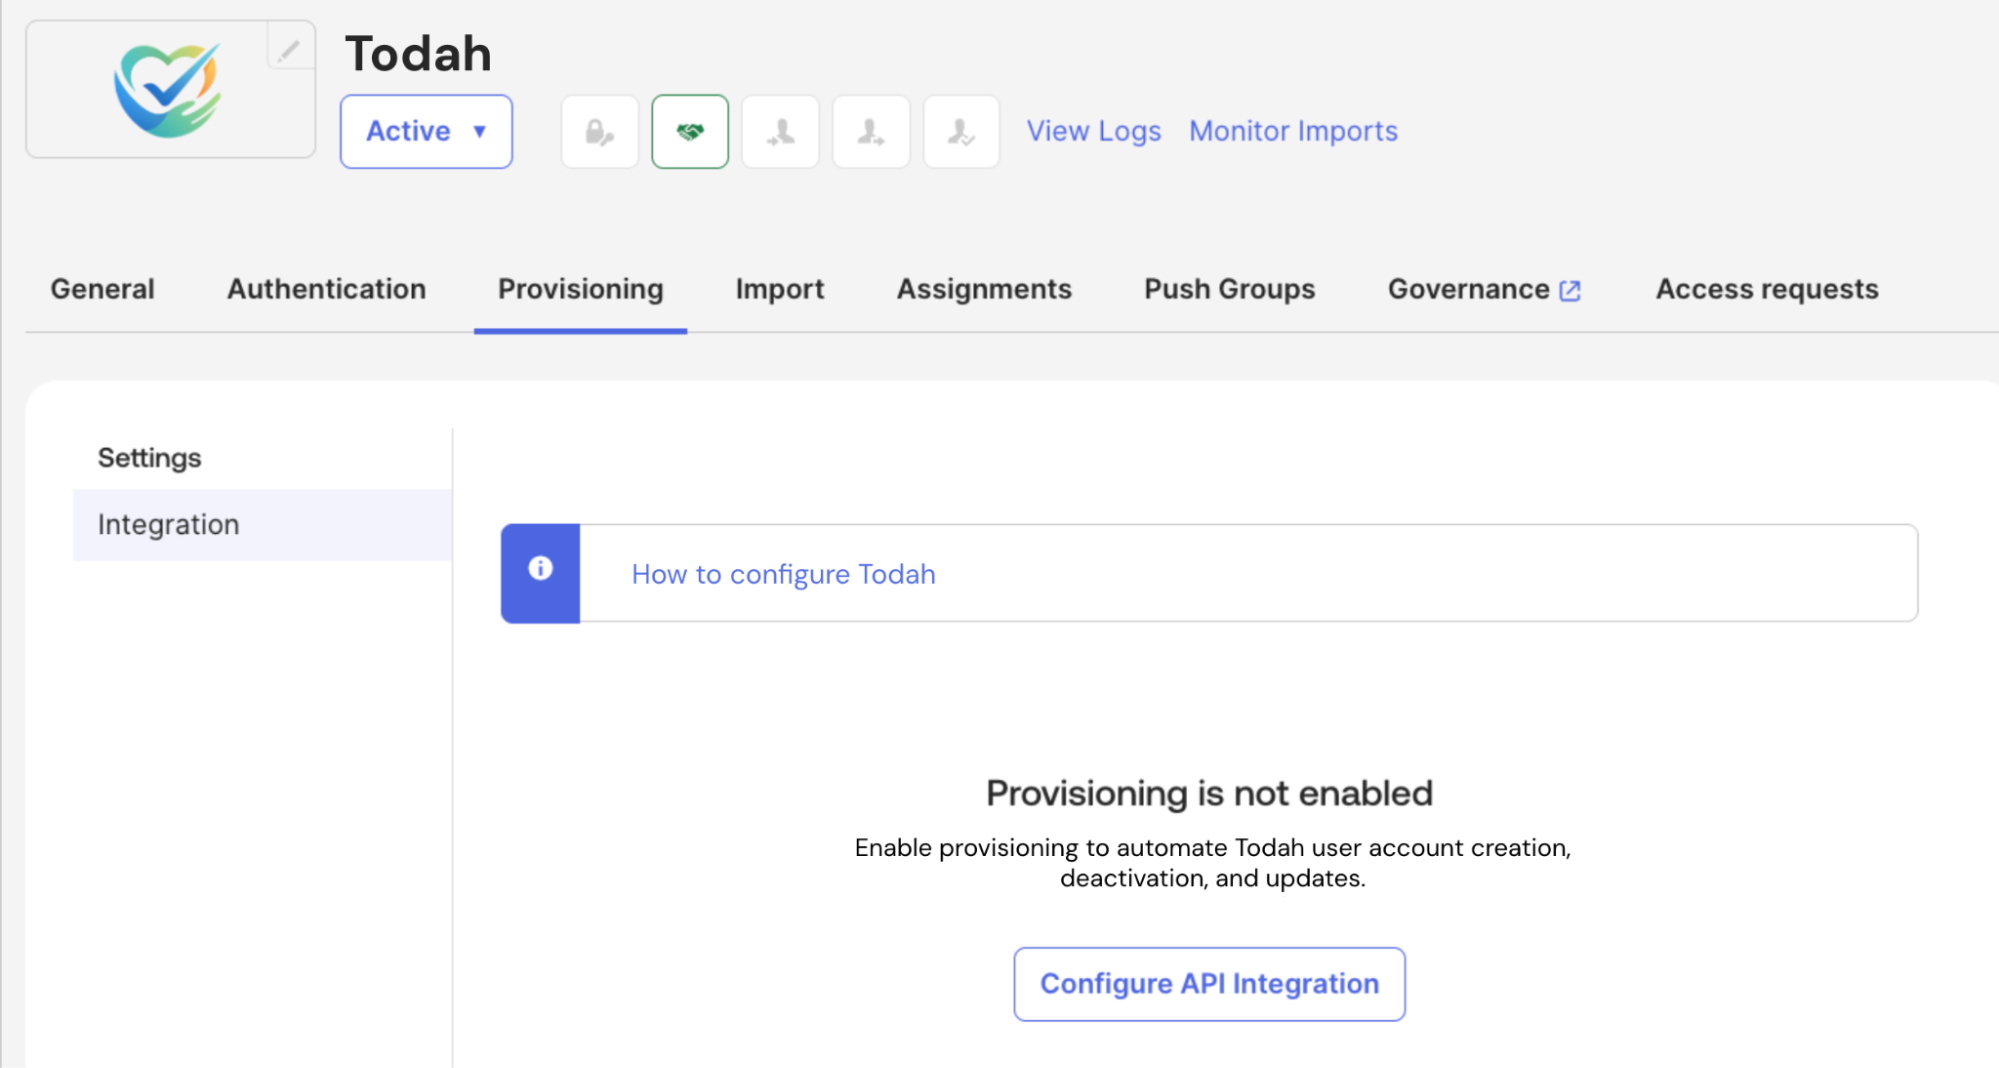1999x1068 pixels.
Task: Click View Logs
Action: pyautogui.click(x=1092, y=131)
